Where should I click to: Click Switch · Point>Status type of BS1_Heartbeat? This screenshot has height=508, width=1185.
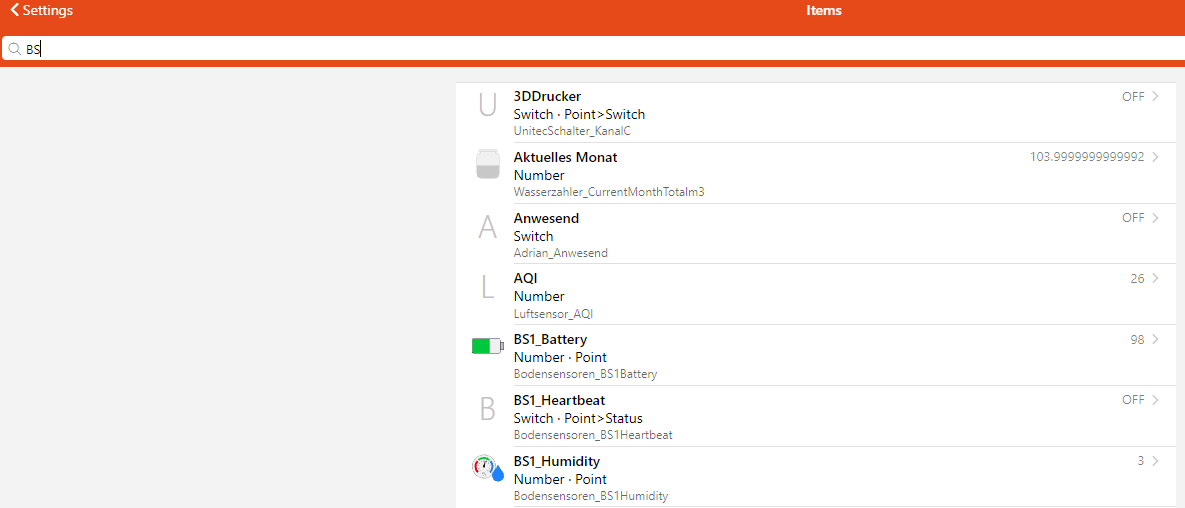point(578,418)
